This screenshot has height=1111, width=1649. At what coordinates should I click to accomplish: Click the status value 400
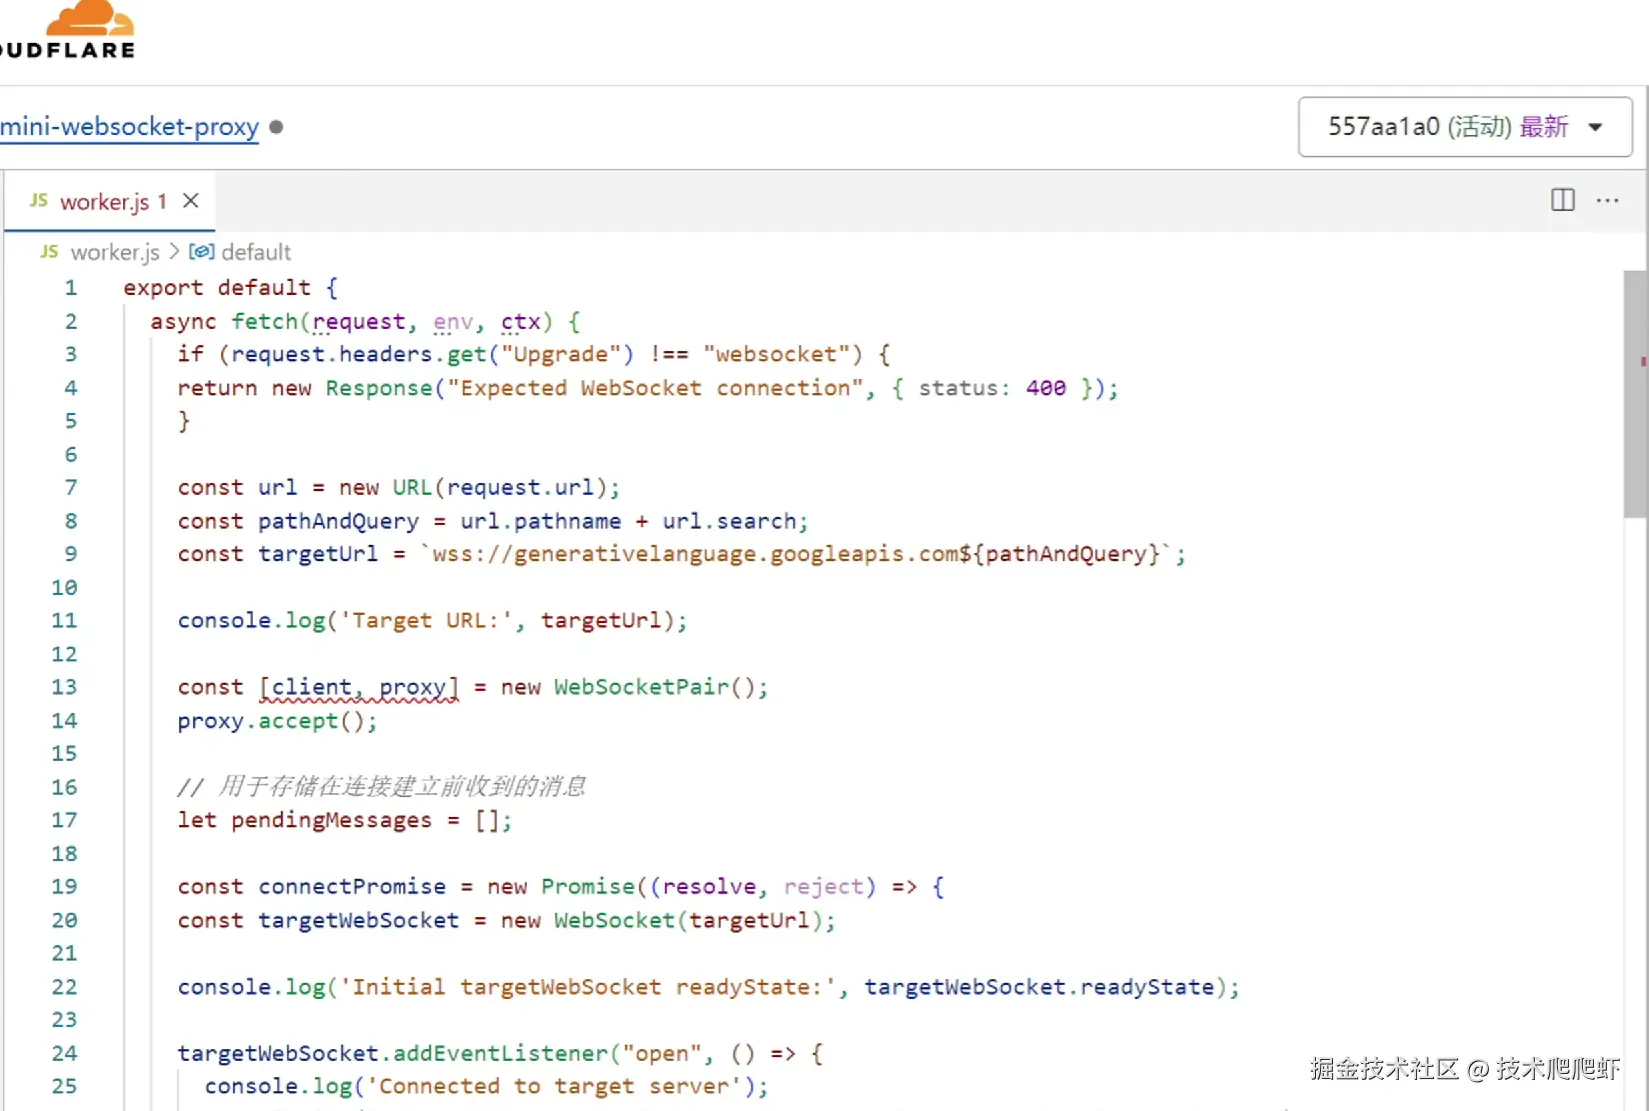click(1046, 388)
